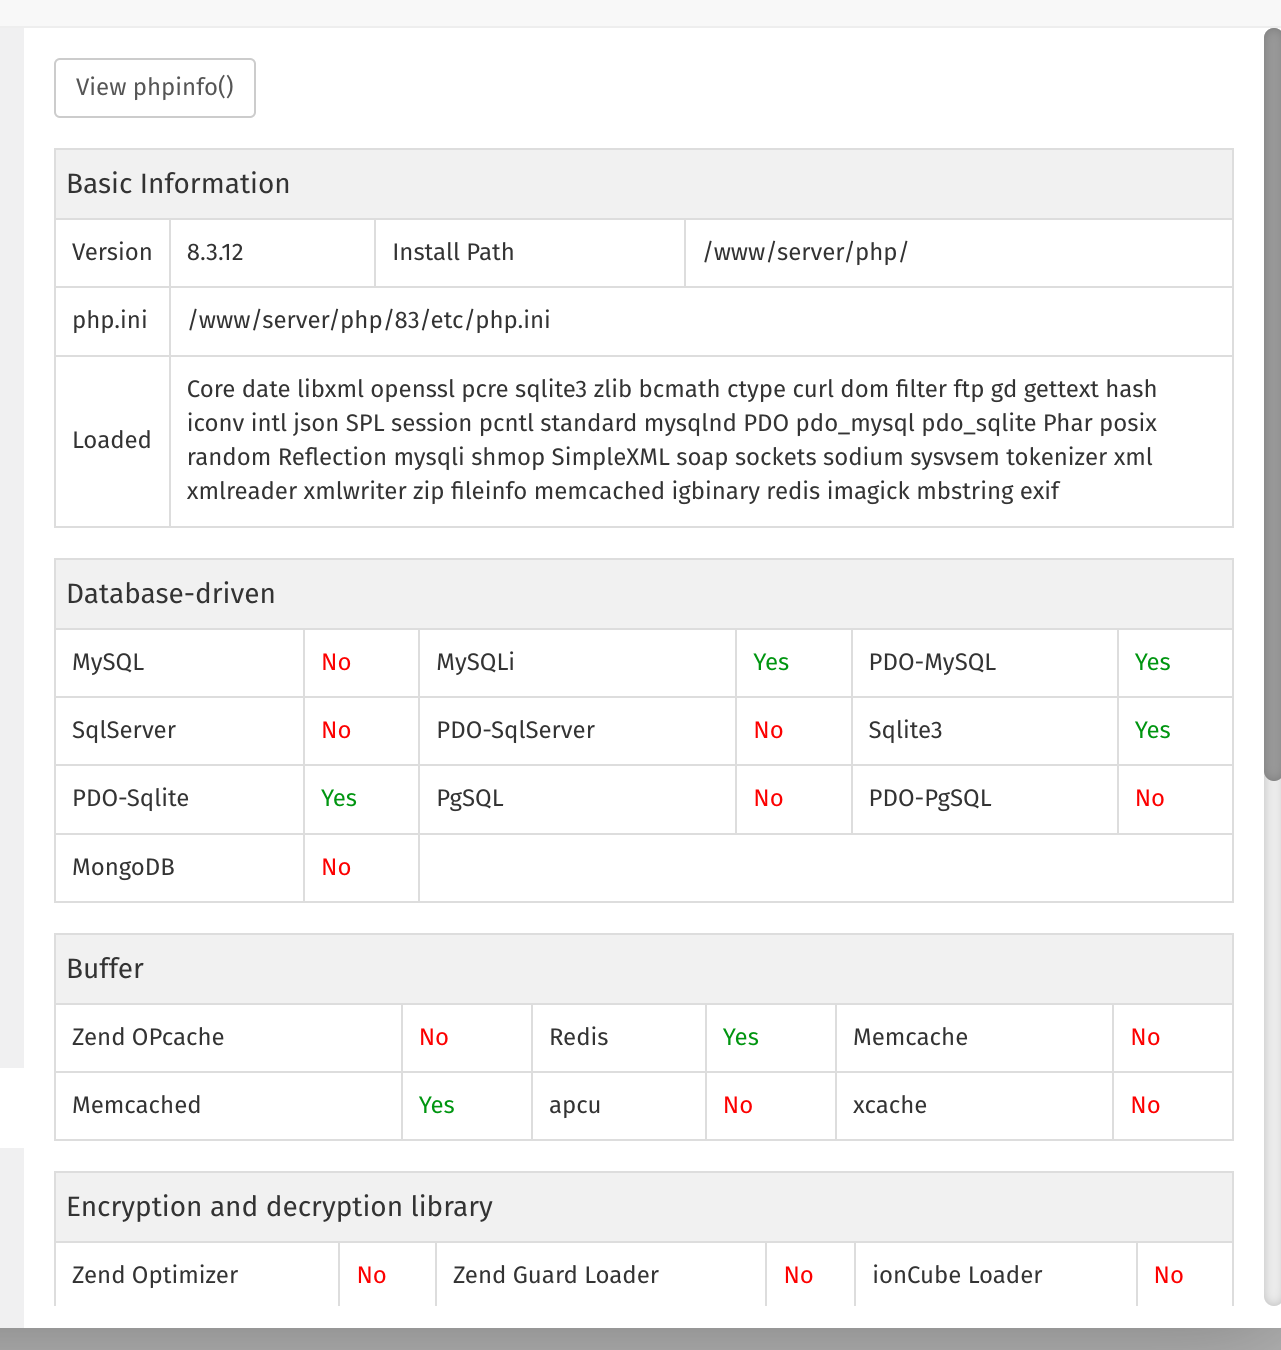This screenshot has height=1350, width=1281.
Task: Click the MySQLi row label
Action: (475, 662)
